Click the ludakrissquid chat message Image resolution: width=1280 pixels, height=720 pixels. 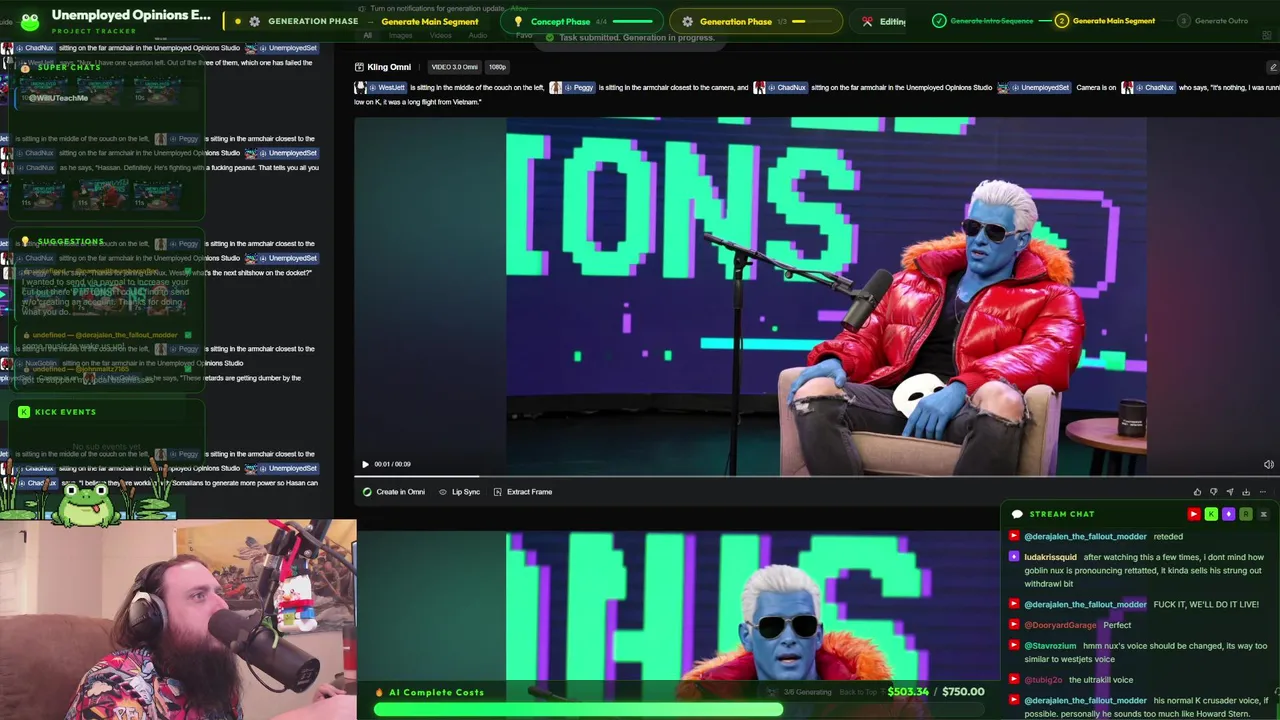[x=1139, y=570]
